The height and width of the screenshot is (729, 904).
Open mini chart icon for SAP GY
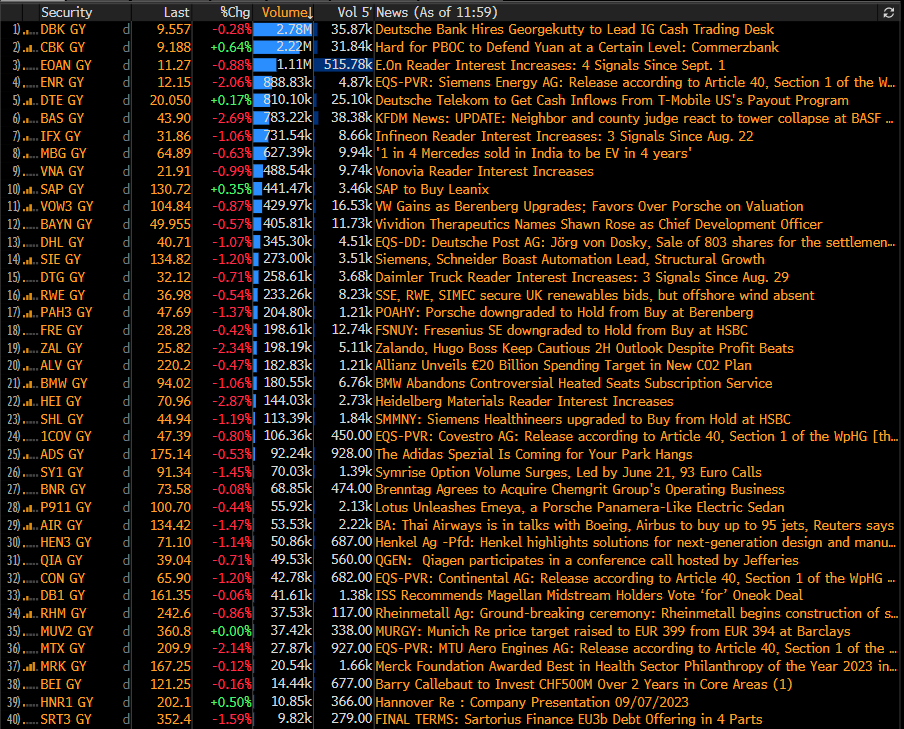point(31,190)
